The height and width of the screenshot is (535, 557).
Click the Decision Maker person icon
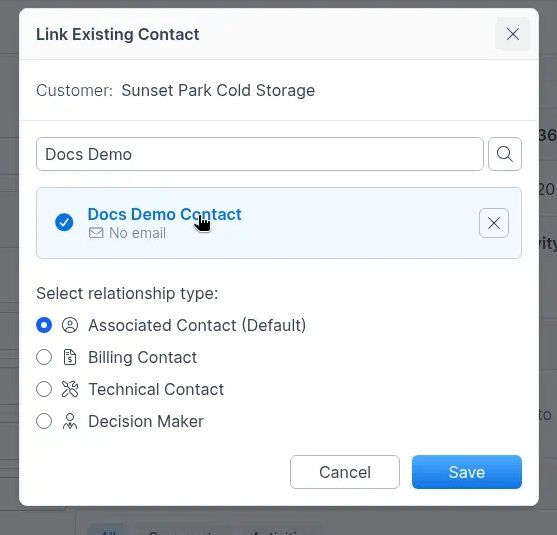tap(70, 421)
